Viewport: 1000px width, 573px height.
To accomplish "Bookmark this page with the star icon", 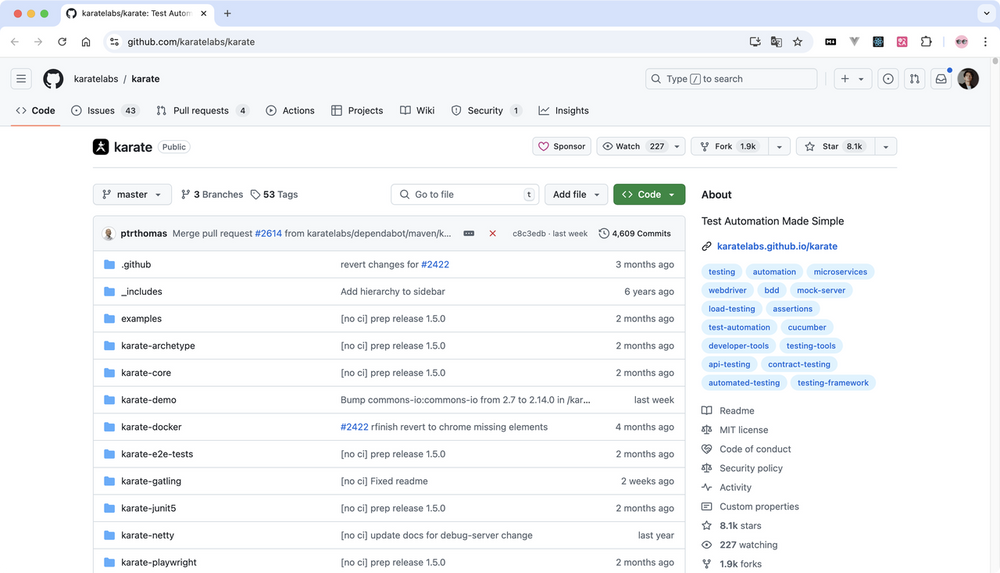I will pos(797,42).
